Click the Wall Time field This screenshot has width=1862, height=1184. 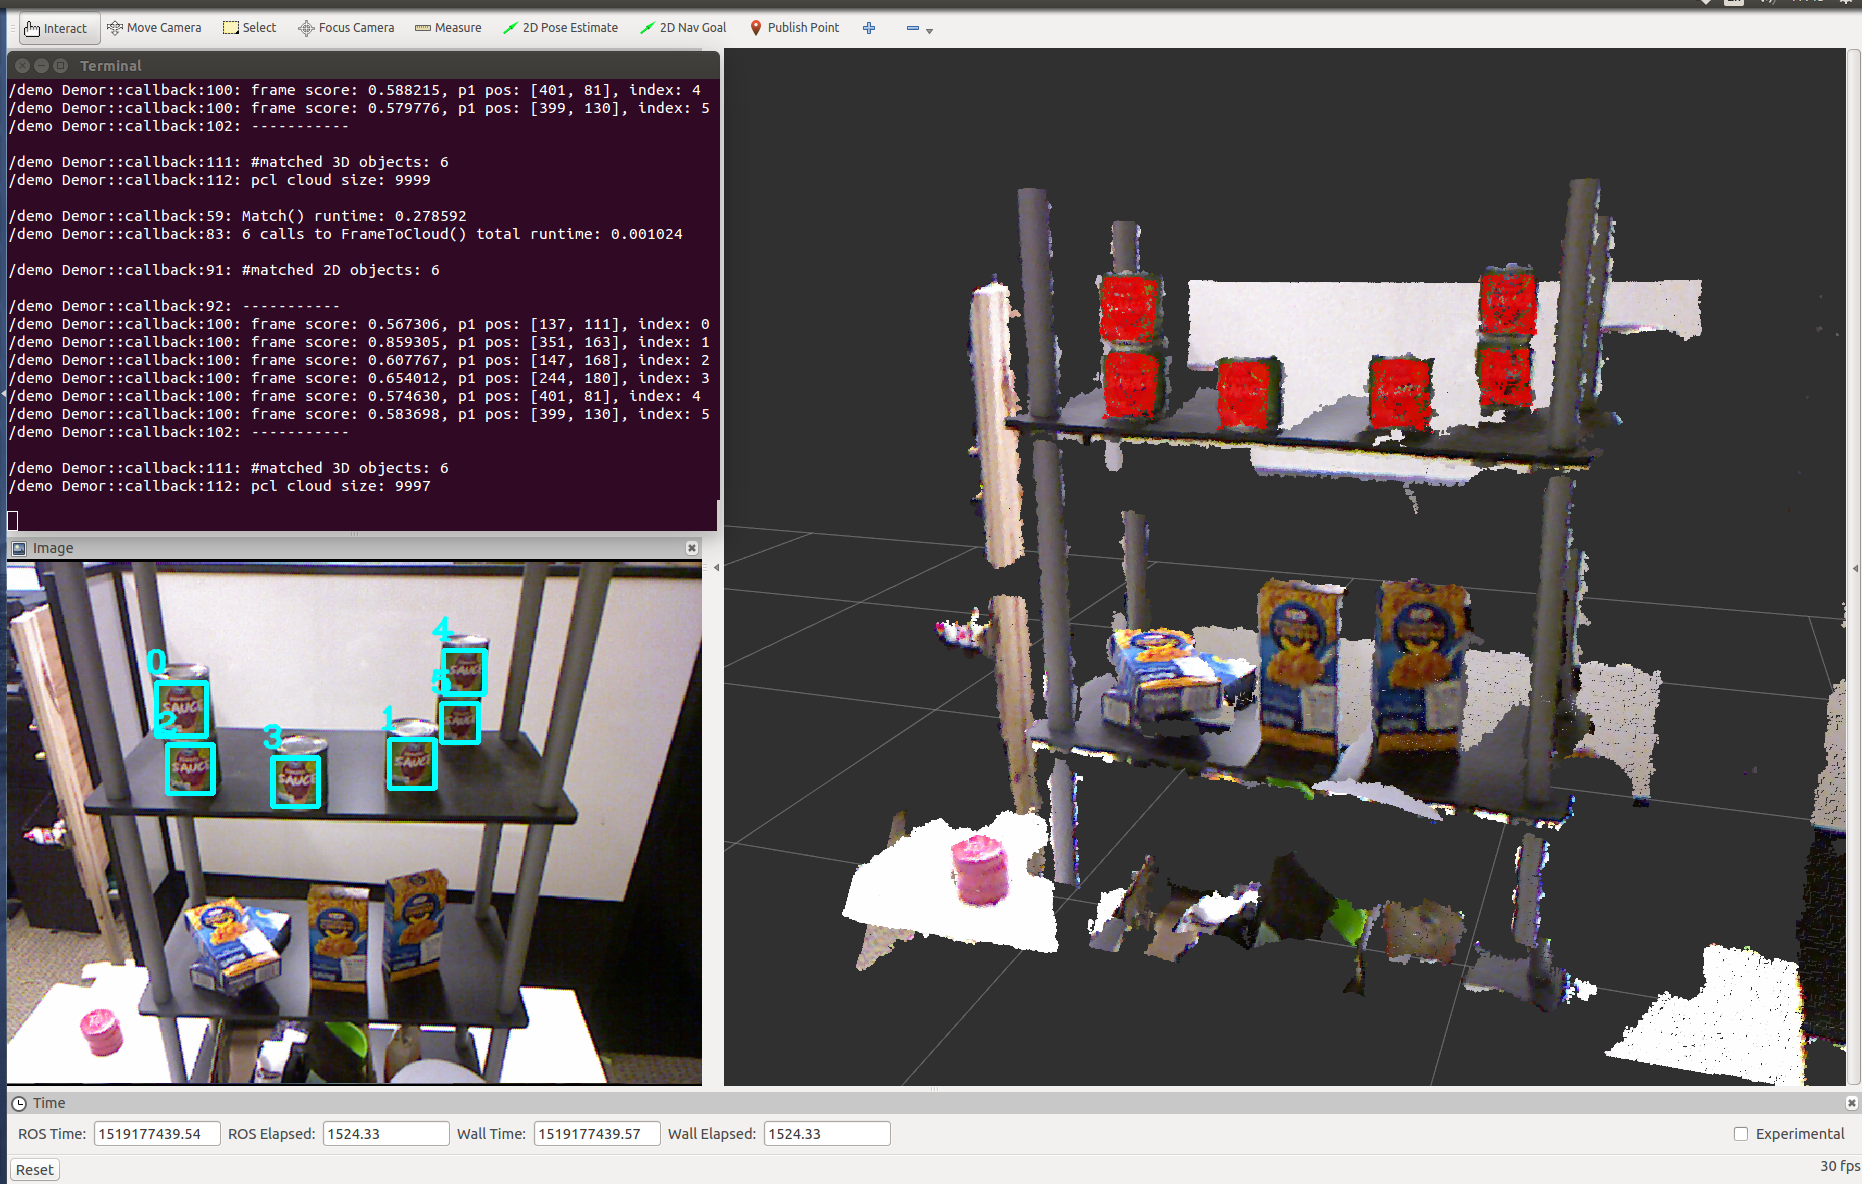(x=597, y=1134)
